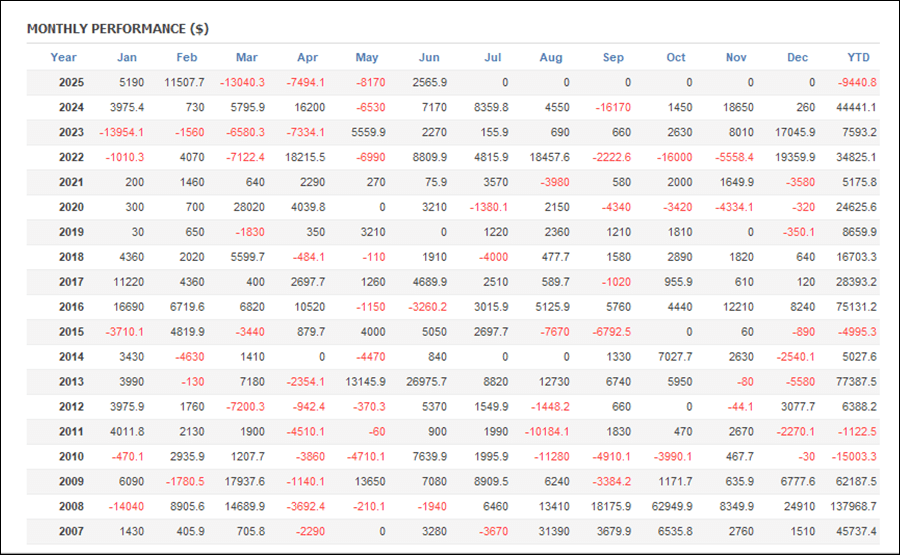Click the Jun column header

pos(429,57)
